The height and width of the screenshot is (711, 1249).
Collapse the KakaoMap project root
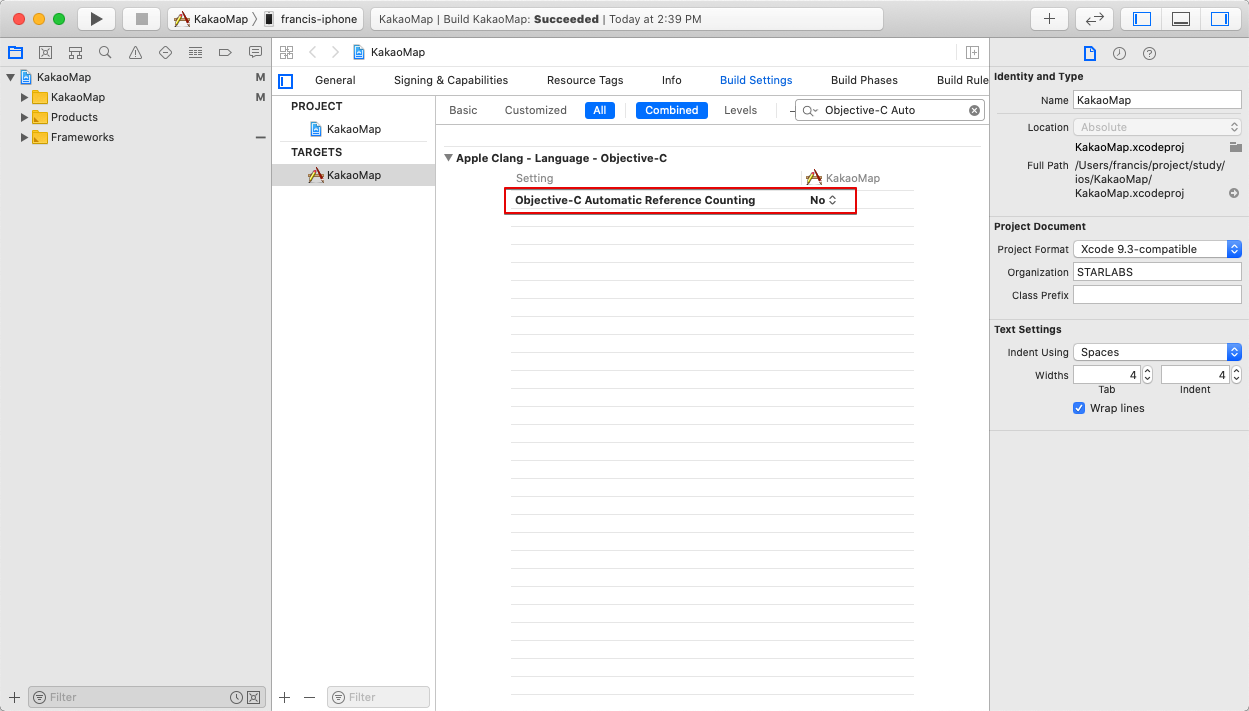[x=11, y=77]
